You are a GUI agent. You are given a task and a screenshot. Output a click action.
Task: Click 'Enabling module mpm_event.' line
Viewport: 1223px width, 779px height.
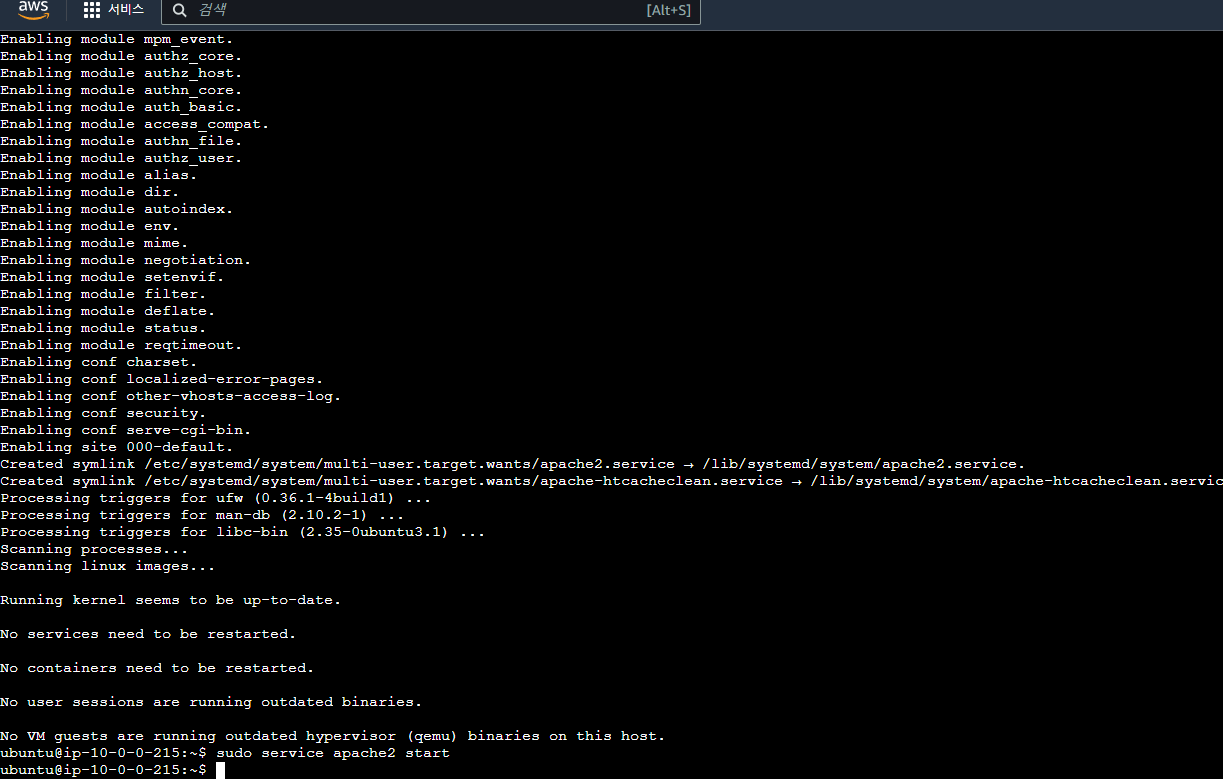(117, 39)
